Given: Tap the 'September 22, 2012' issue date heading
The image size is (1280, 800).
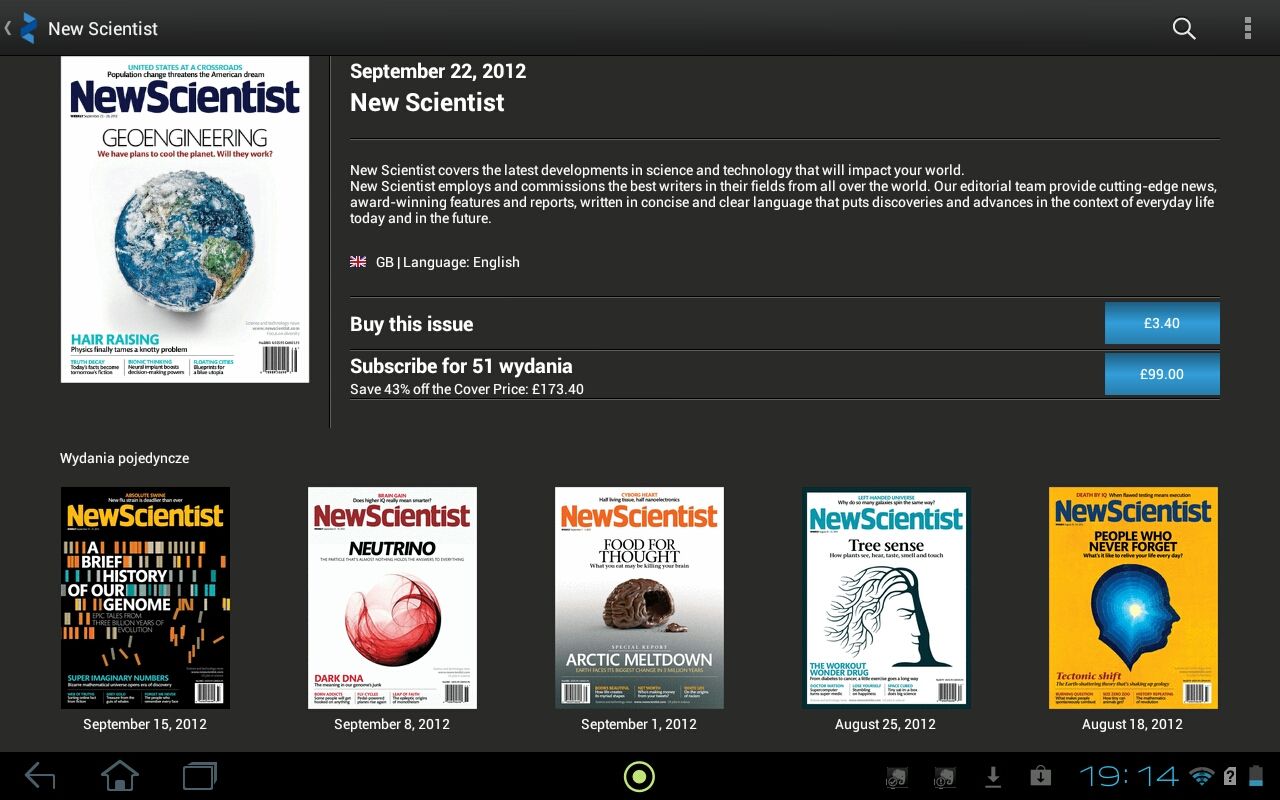Looking at the screenshot, I should click(x=438, y=71).
